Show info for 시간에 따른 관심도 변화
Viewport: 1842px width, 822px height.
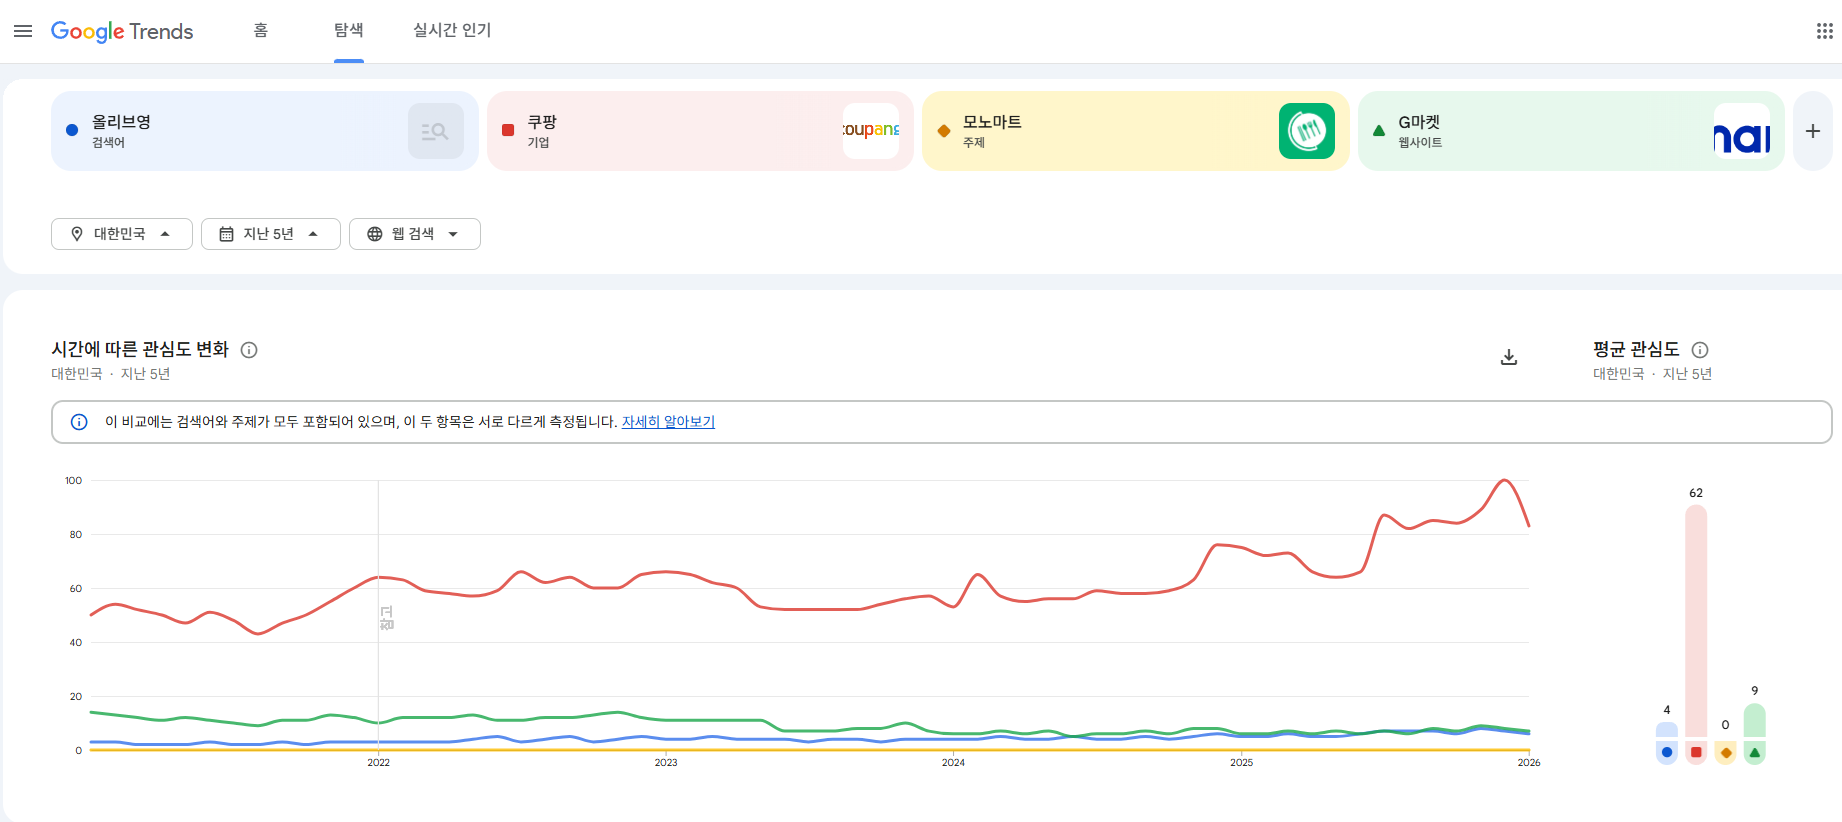click(250, 350)
